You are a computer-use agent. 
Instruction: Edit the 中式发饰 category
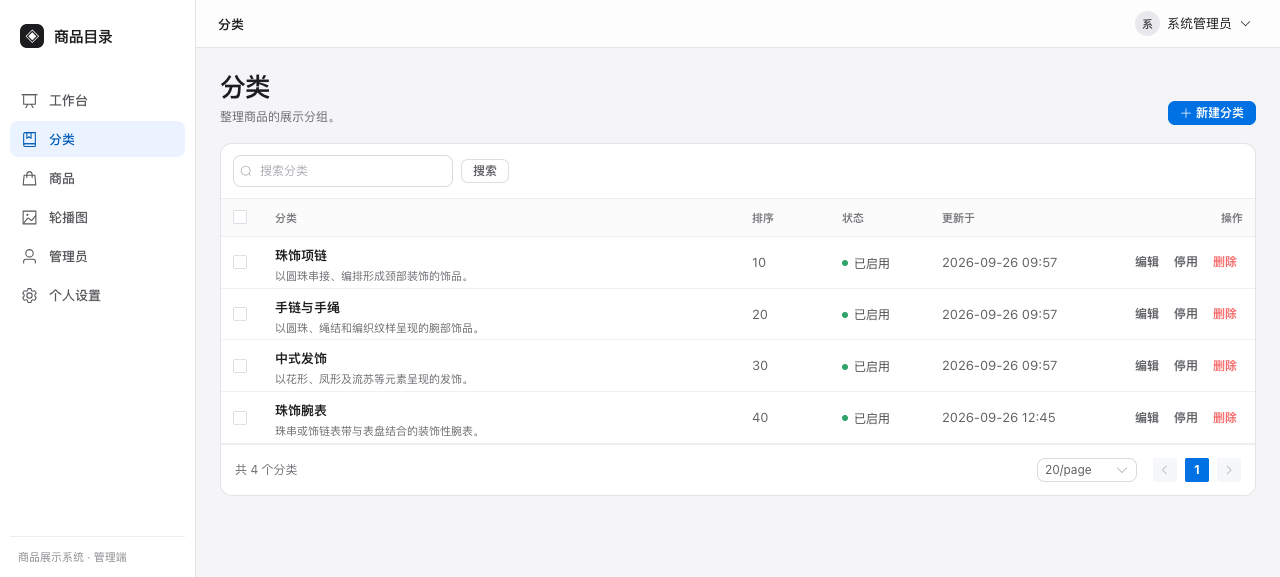[1147, 366]
